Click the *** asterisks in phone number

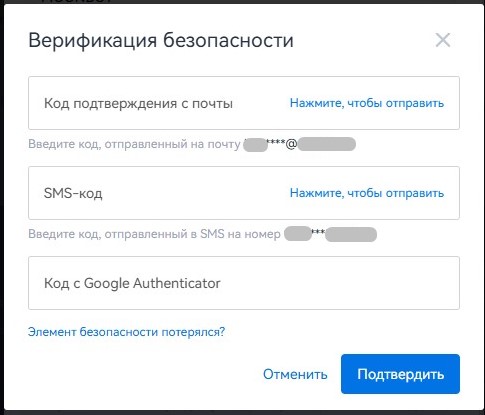[318, 232]
